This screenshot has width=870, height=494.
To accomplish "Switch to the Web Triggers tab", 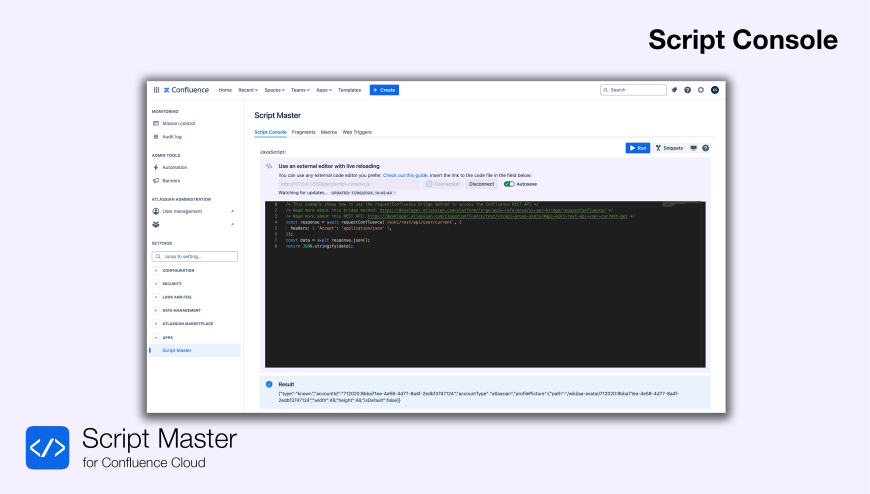I will 357,132.
